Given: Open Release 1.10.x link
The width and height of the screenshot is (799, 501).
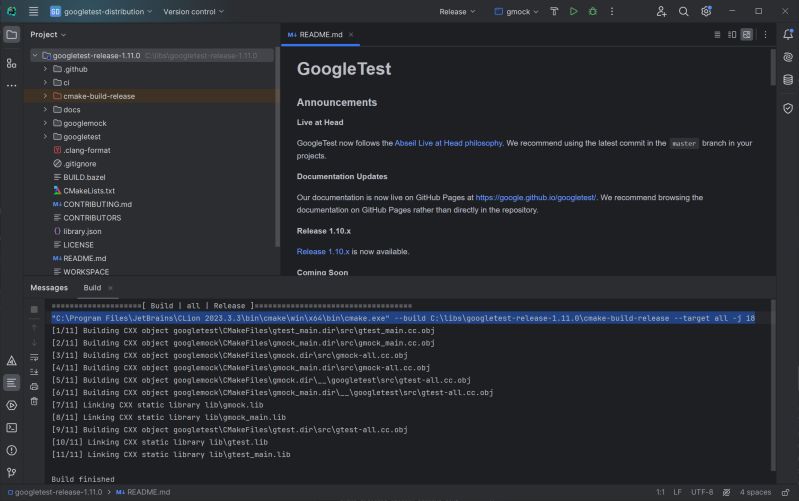Looking at the screenshot, I should point(323,252).
